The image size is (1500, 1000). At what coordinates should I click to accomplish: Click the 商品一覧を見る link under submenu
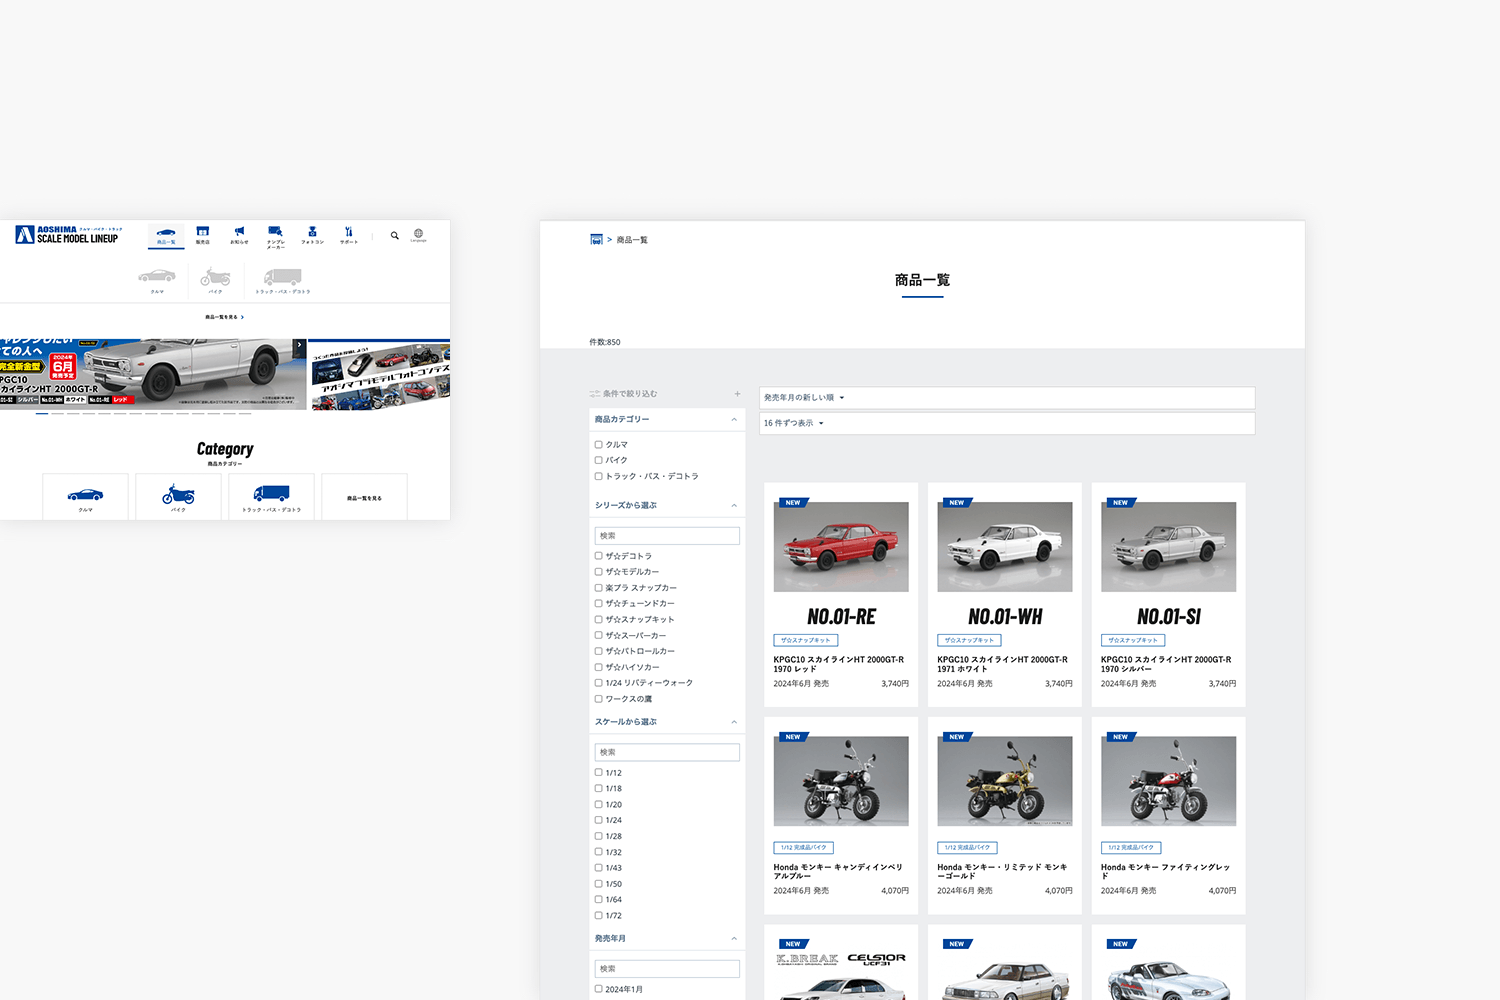pos(224,317)
